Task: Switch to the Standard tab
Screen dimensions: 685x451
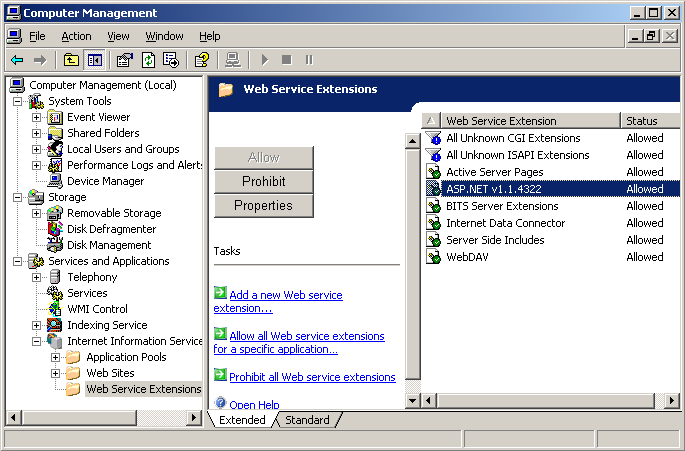Action: (307, 420)
